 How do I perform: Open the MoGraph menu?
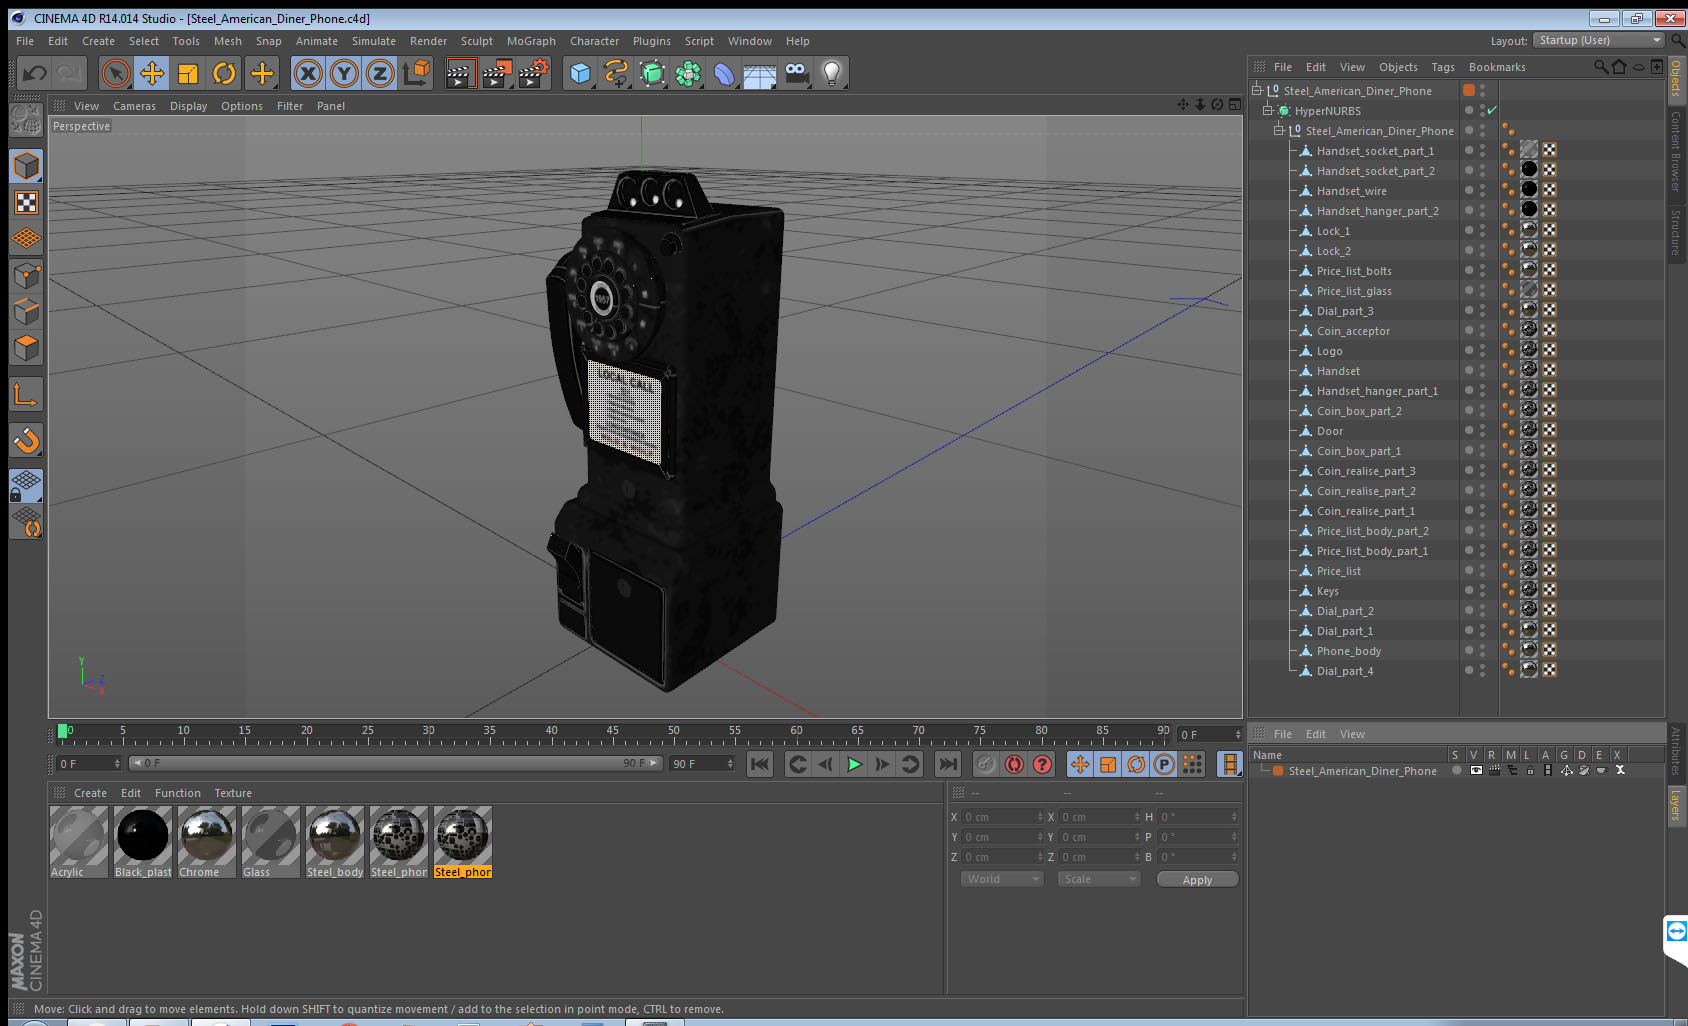point(531,41)
